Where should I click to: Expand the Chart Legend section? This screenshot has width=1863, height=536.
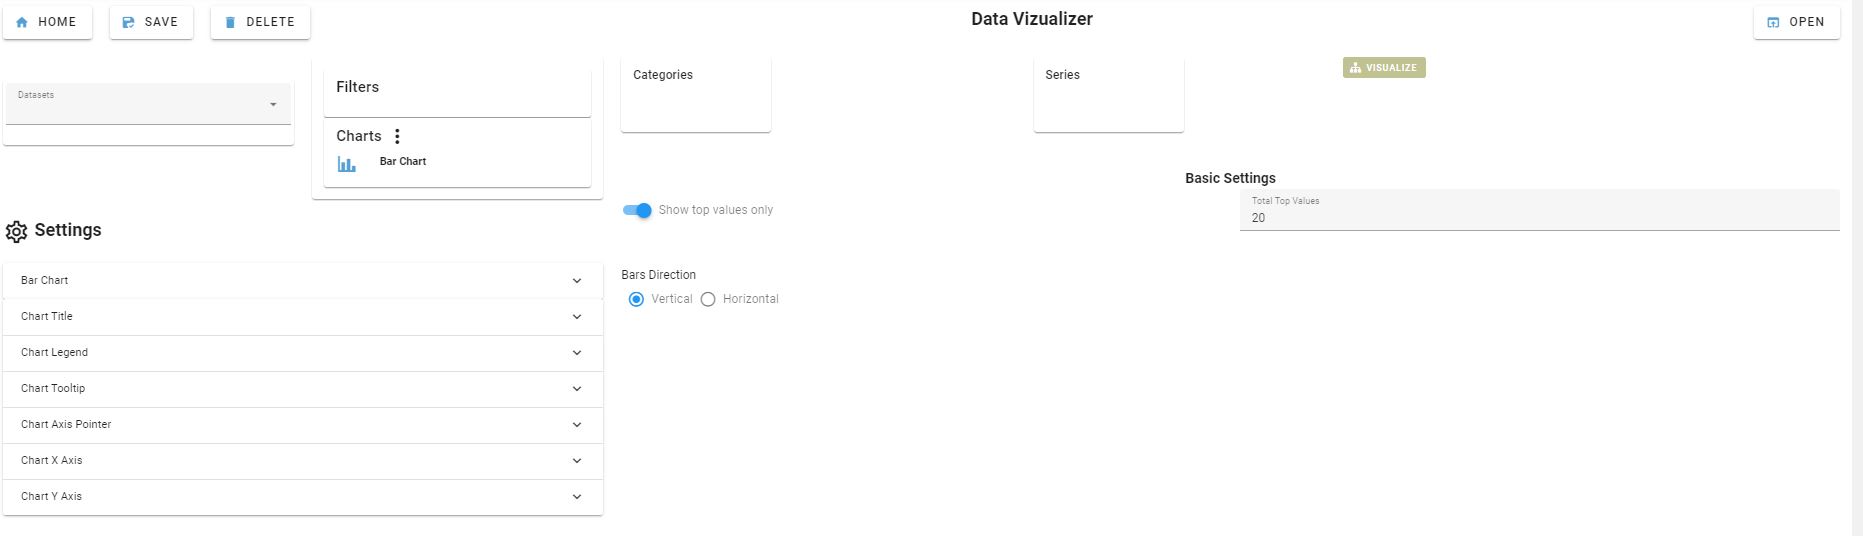303,353
